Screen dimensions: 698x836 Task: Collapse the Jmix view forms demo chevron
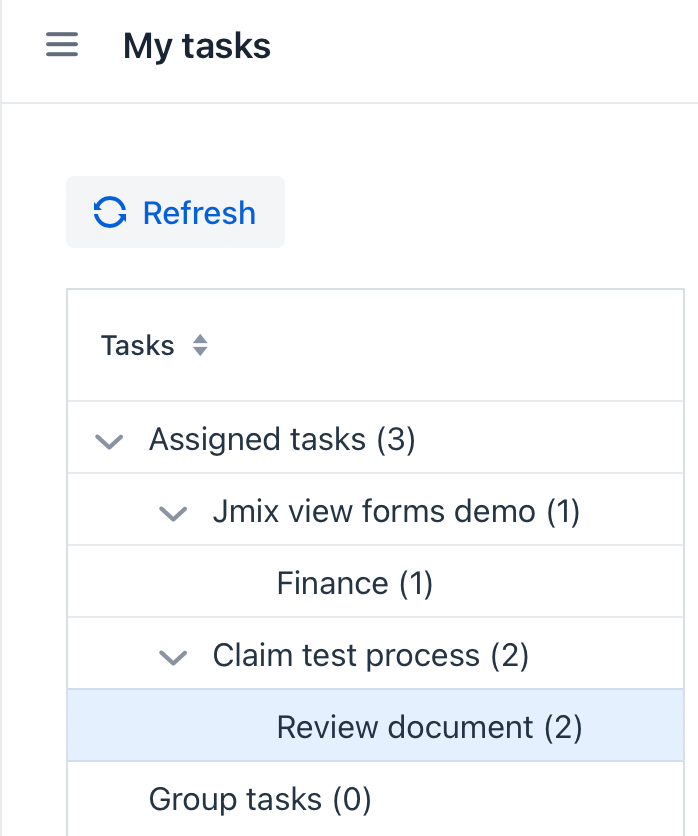click(173, 511)
